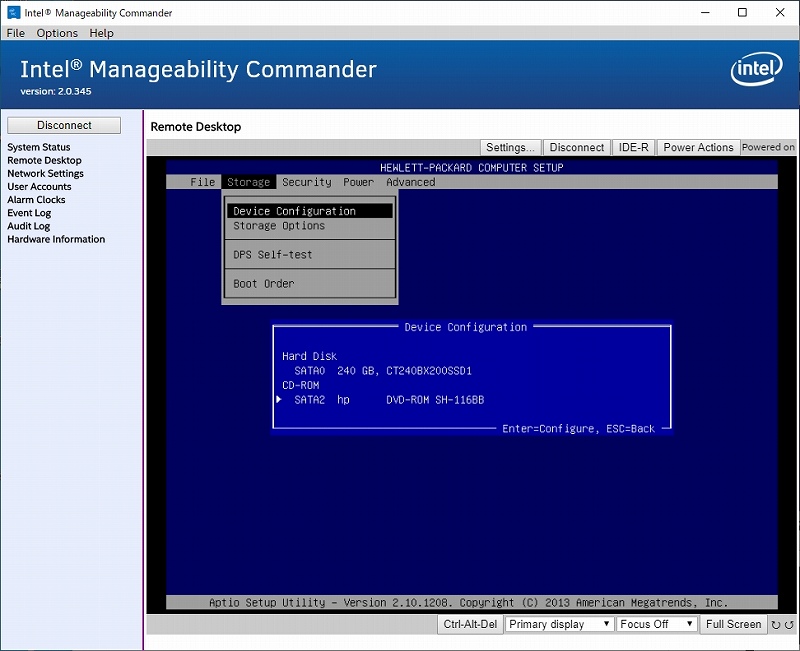Click the rotate clockwise refresh icon
Image resolution: width=800 pixels, height=651 pixels.
pyautogui.click(x=776, y=624)
